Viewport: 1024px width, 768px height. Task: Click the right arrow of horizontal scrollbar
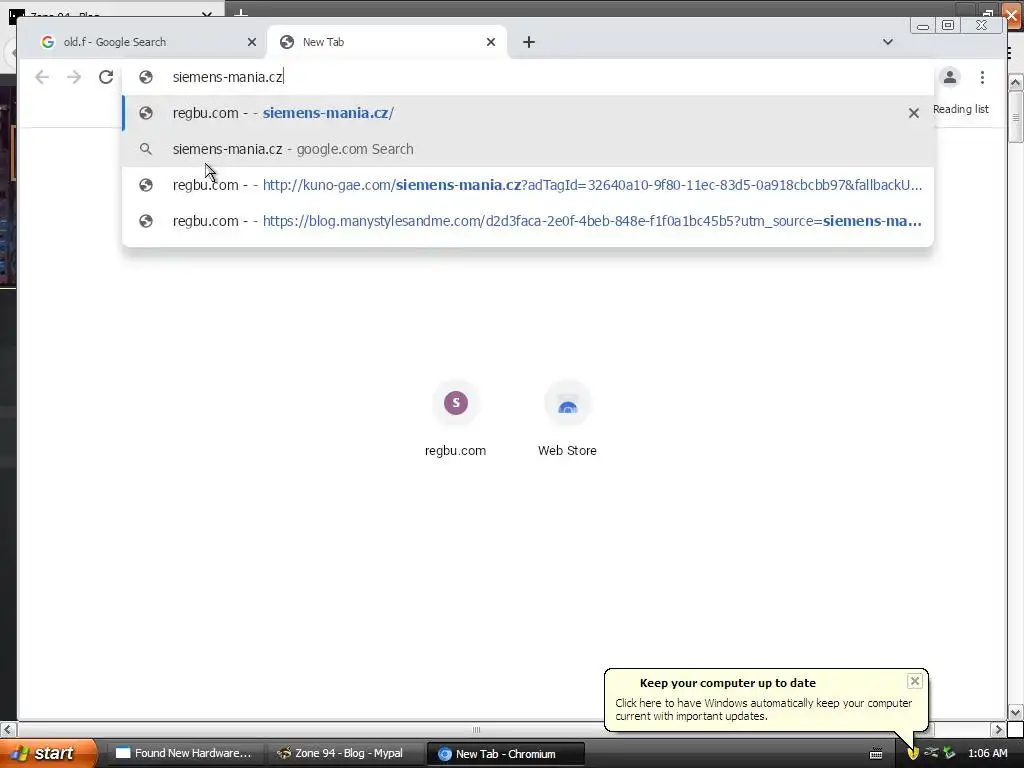pyautogui.click(x=999, y=729)
